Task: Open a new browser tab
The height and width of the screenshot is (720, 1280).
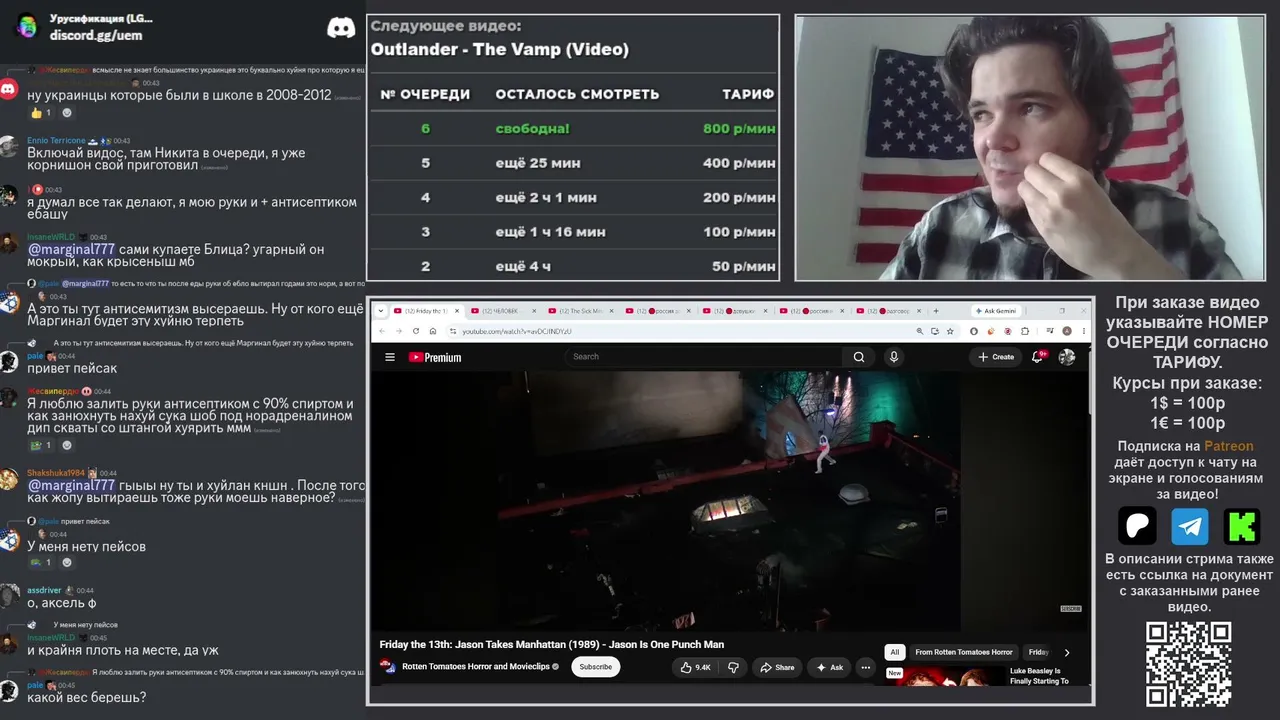Action: click(x=936, y=311)
